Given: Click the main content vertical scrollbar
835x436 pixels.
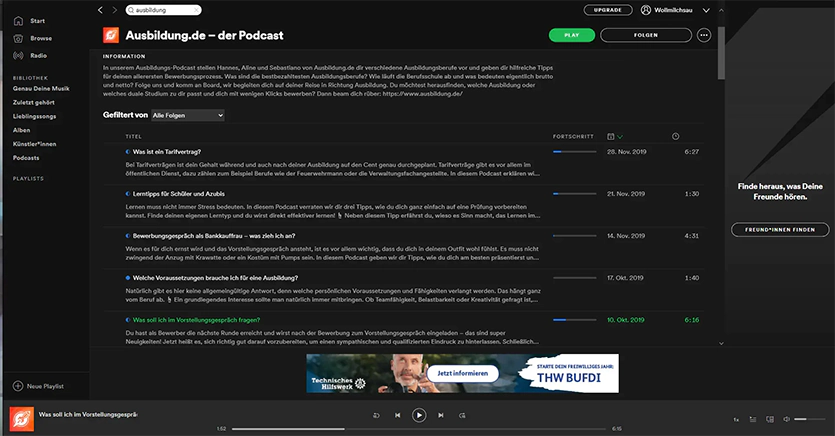Looking at the screenshot, I should click(x=721, y=53).
